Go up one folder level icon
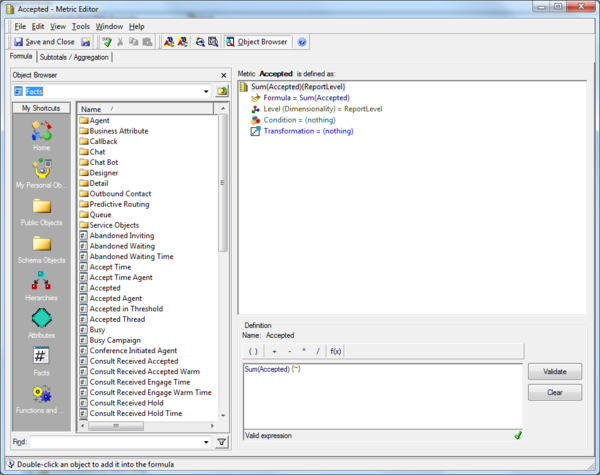This screenshot has width=600, height=475. tap(222, 91)
